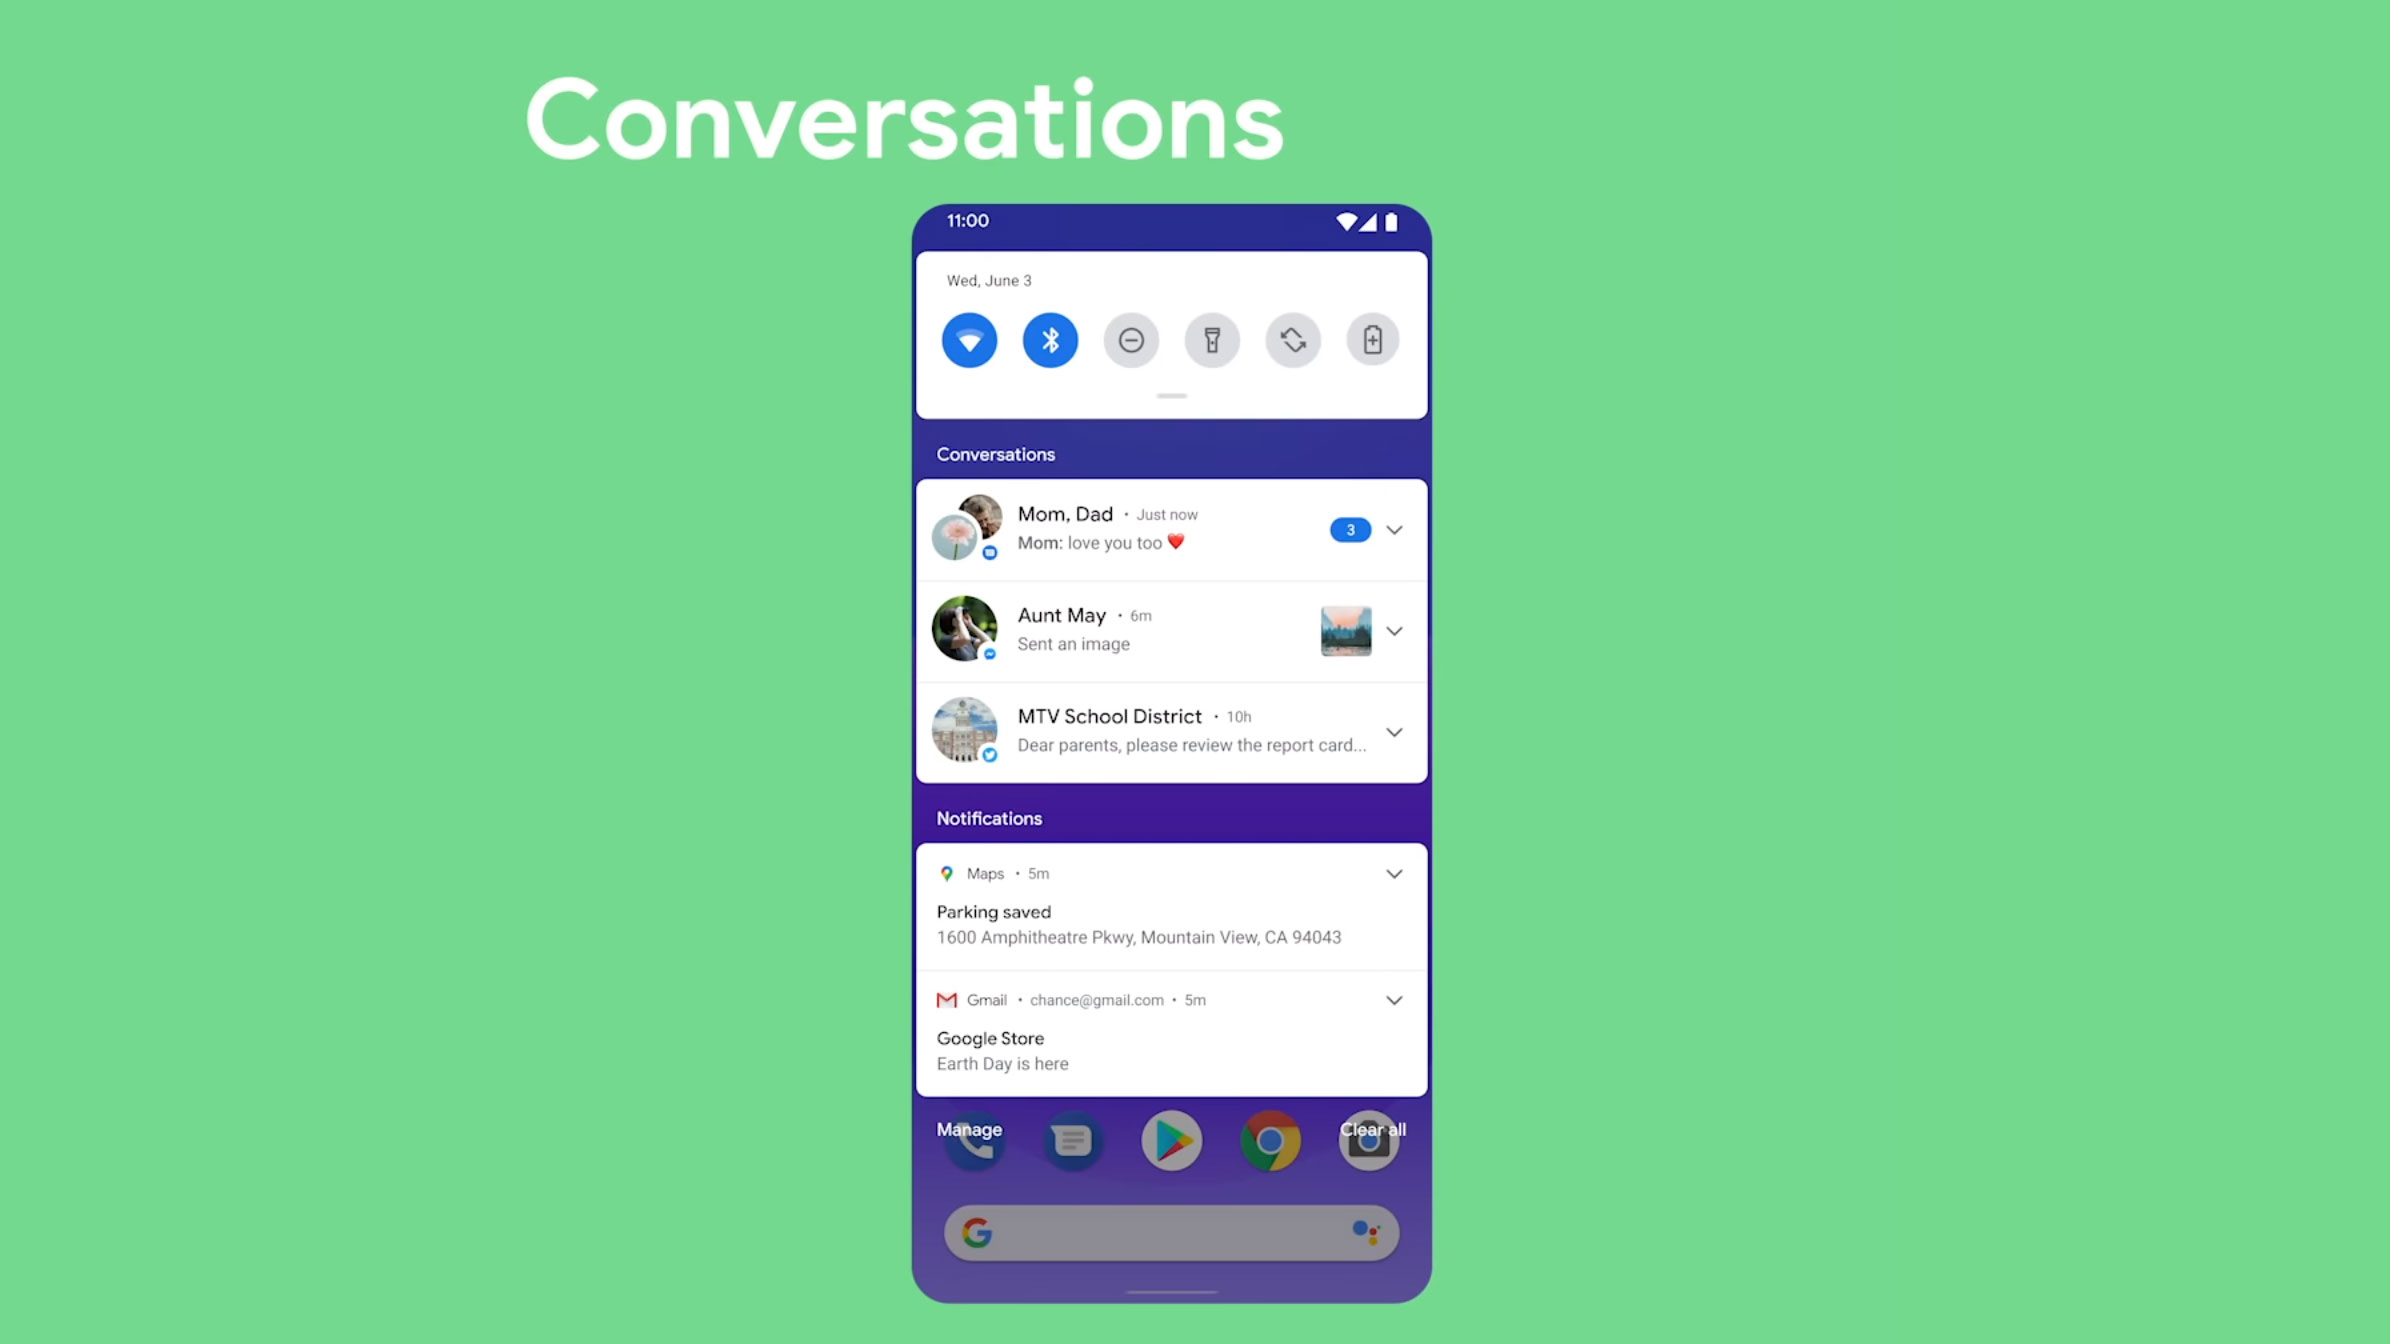This screenshot has width=2390, height=1344.
Task: Open Google Play Store icon in dock
Action: click(x=1170, y=1141)
